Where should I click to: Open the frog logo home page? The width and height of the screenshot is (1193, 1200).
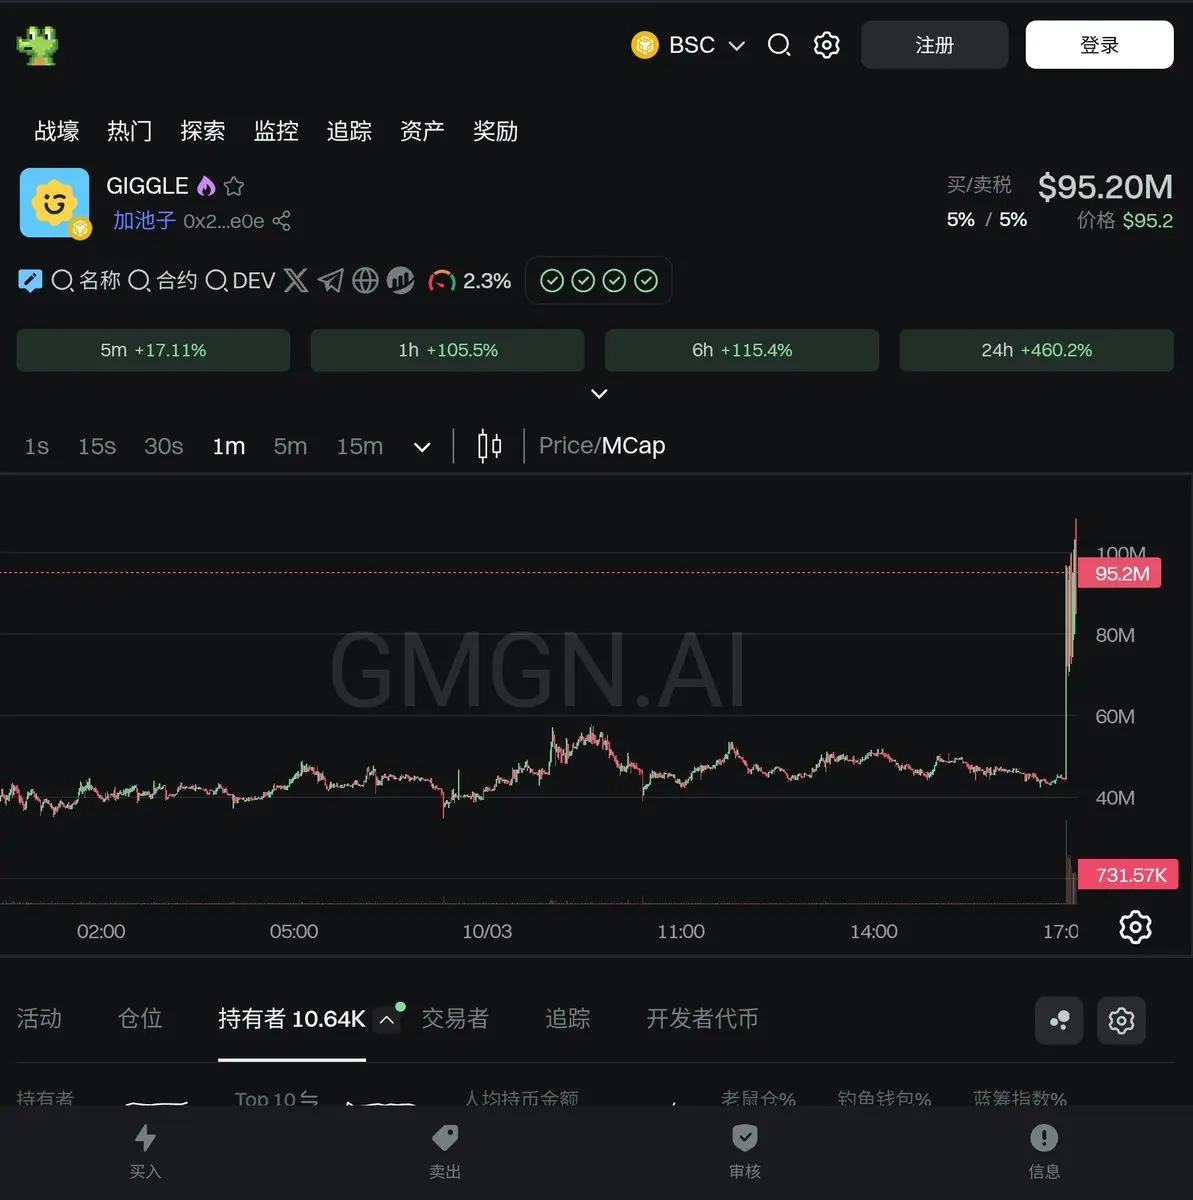coord(37,46)
